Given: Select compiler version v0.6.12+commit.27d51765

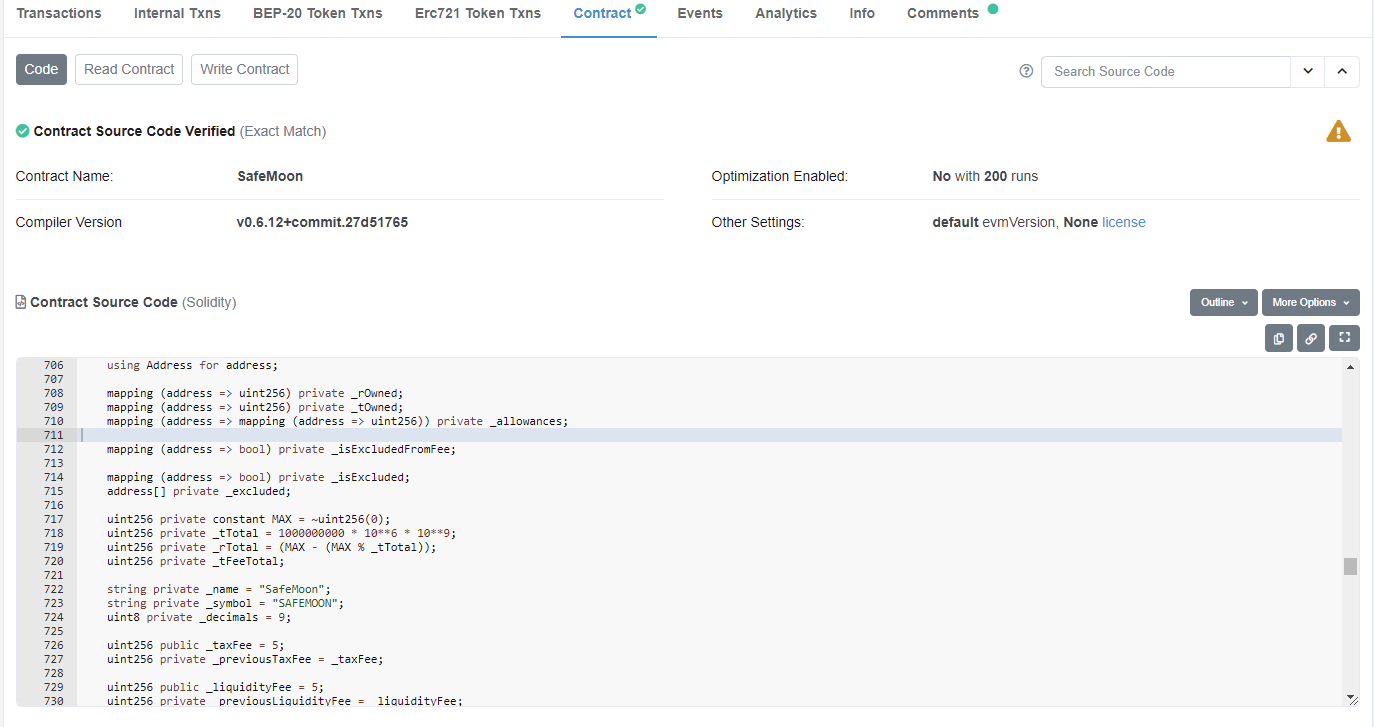Looking at the screenshot, I should pyautogui.click(x=322, y=222).
